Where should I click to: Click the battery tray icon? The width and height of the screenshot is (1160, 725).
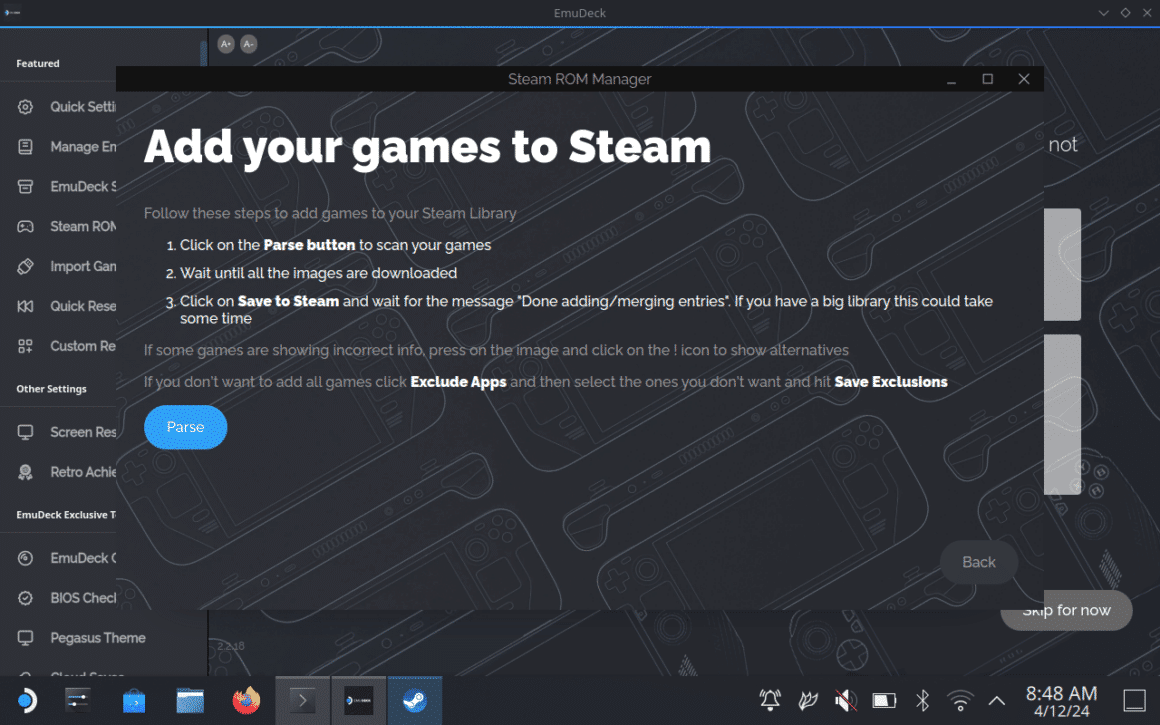click(x=883, y=700)
